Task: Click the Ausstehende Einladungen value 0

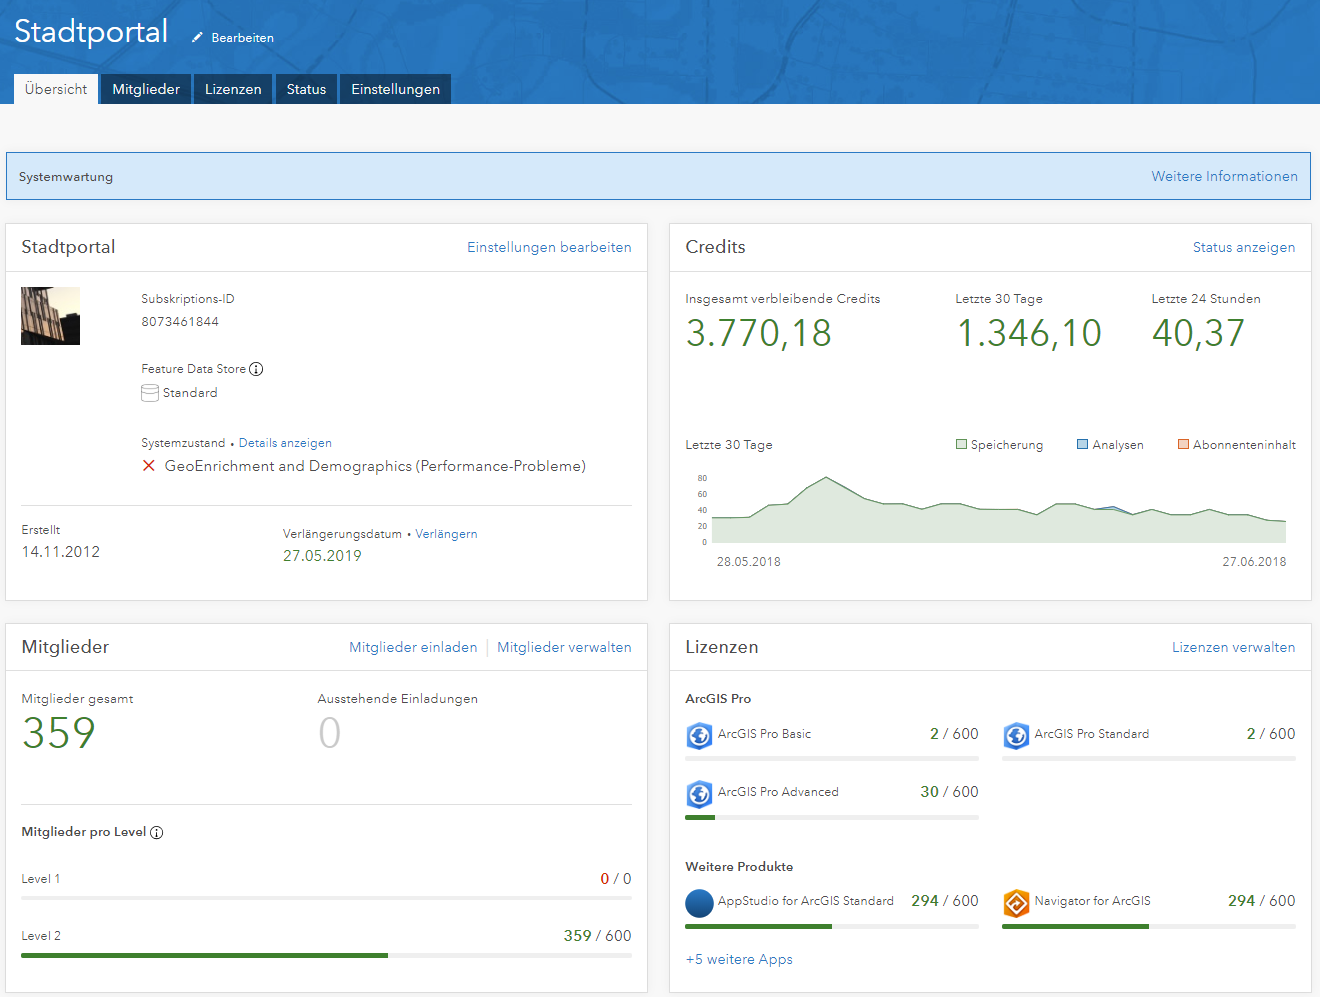Action: pos(330,733)
